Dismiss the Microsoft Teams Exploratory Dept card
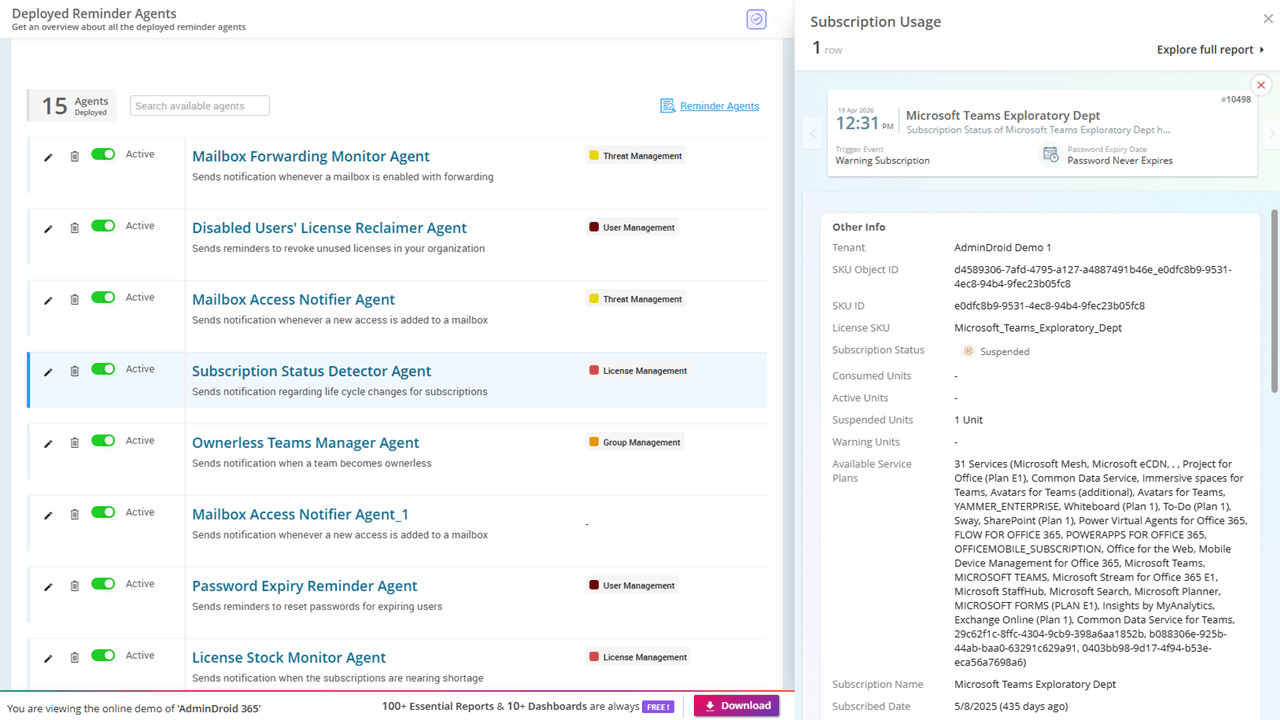 [1261, 86]
